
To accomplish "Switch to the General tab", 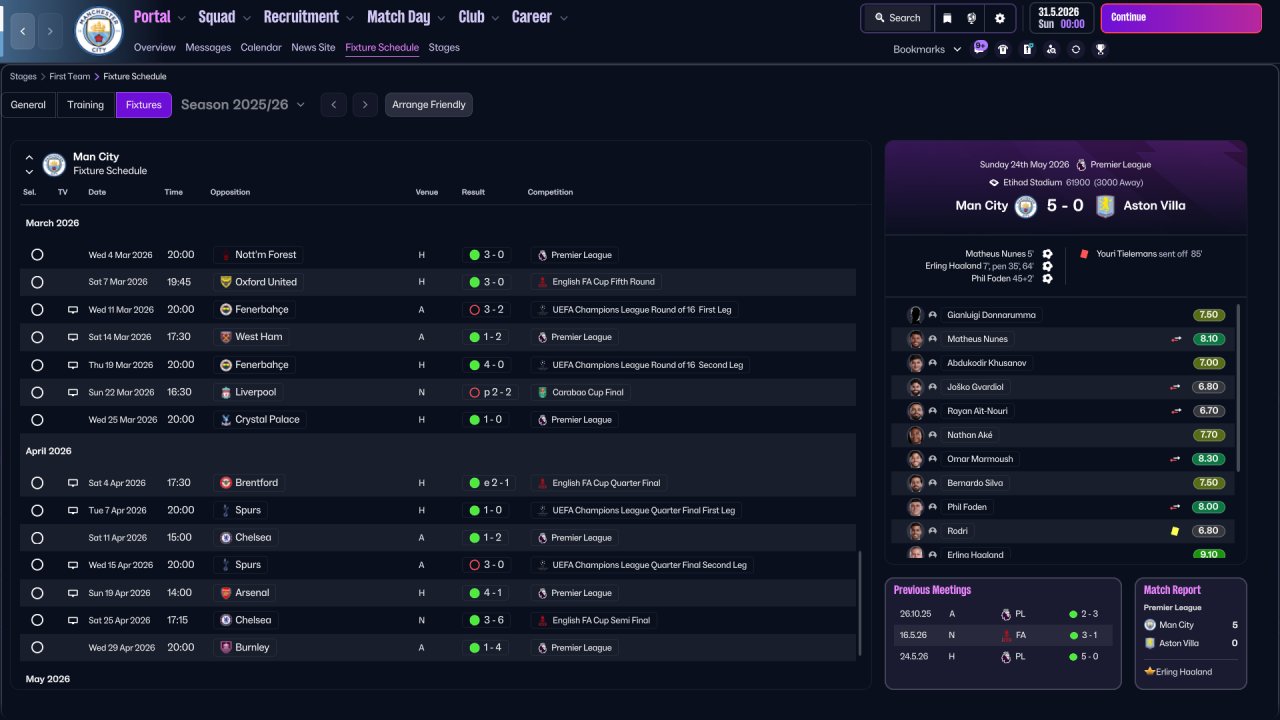I will pyautogui.click(x=28, y=105).
